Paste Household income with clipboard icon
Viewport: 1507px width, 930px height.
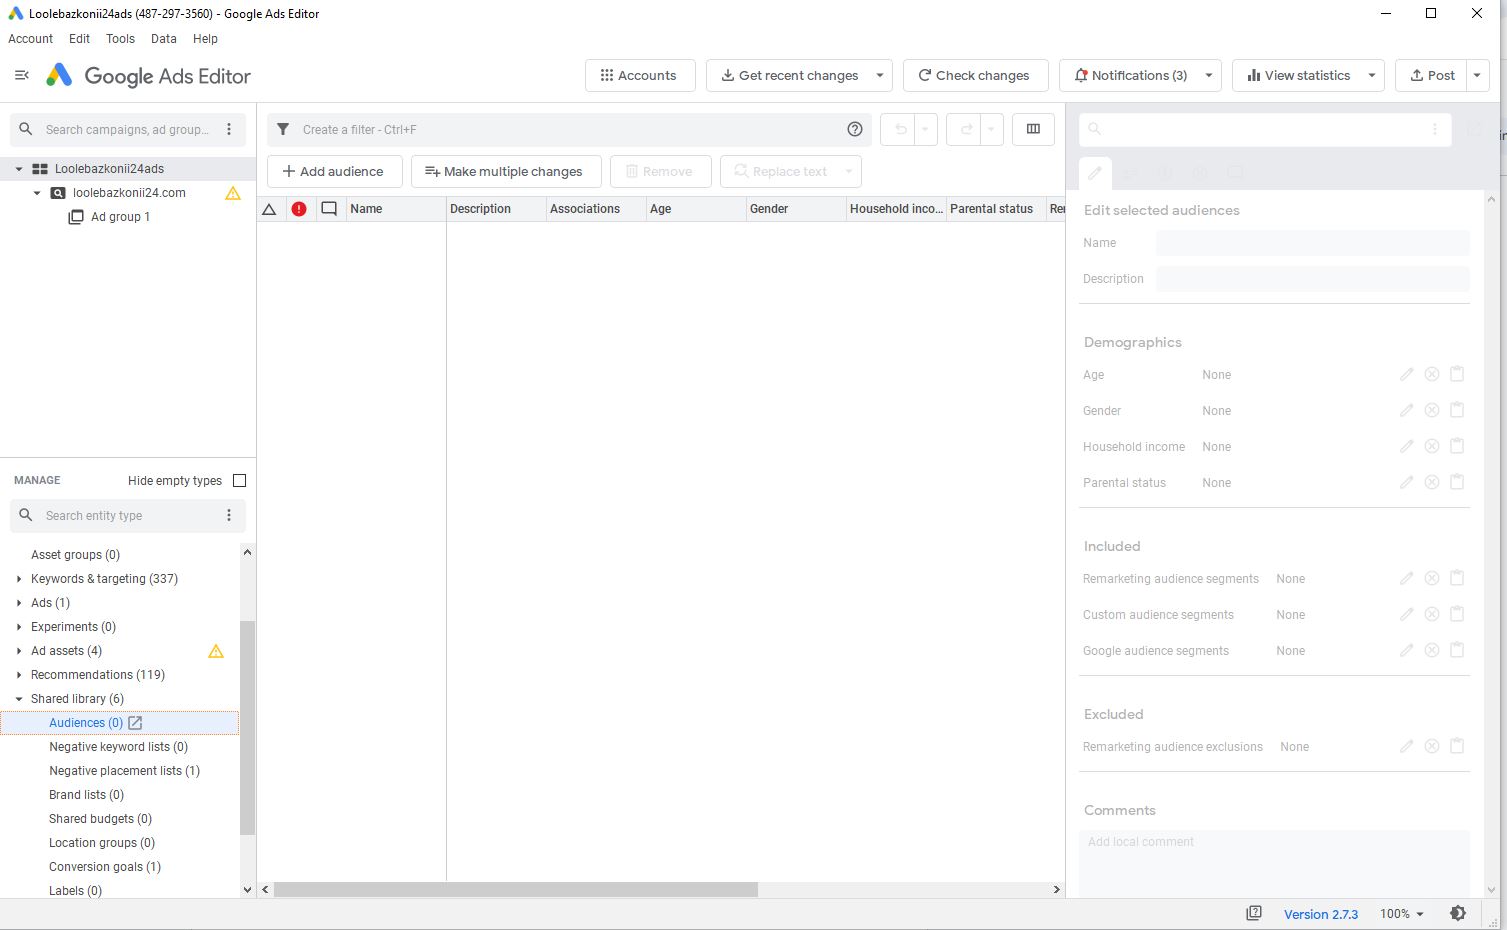pyautogui.click(x=1457, y=446)
